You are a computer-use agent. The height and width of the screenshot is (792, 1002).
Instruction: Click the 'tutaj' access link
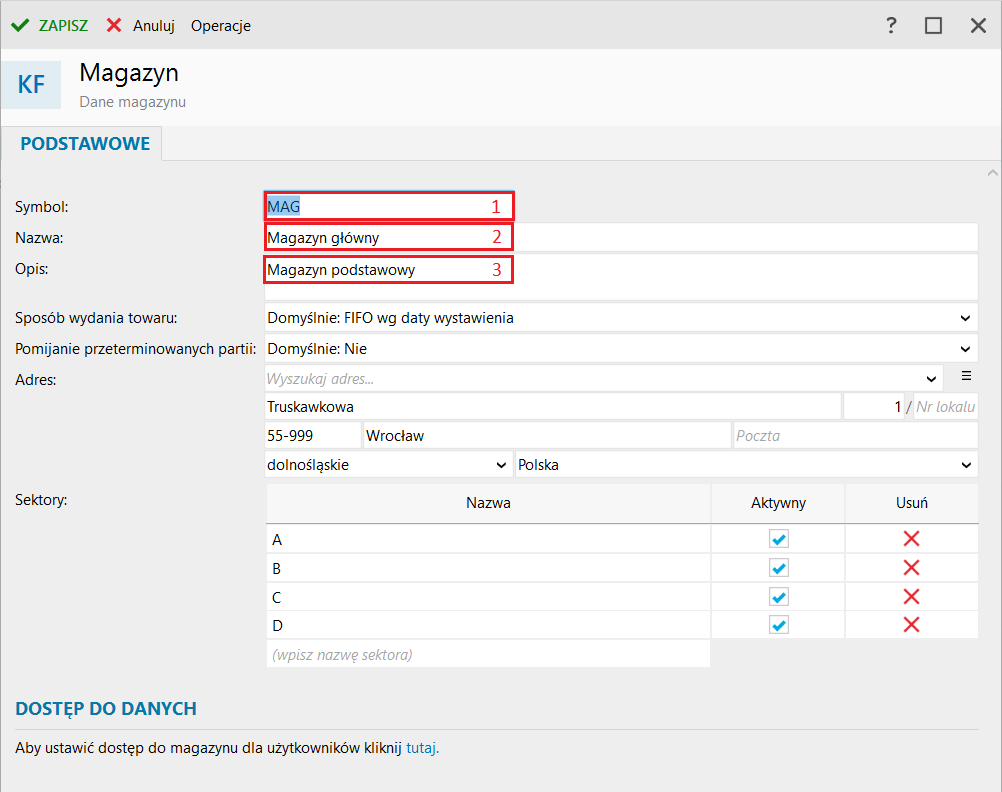421,747
